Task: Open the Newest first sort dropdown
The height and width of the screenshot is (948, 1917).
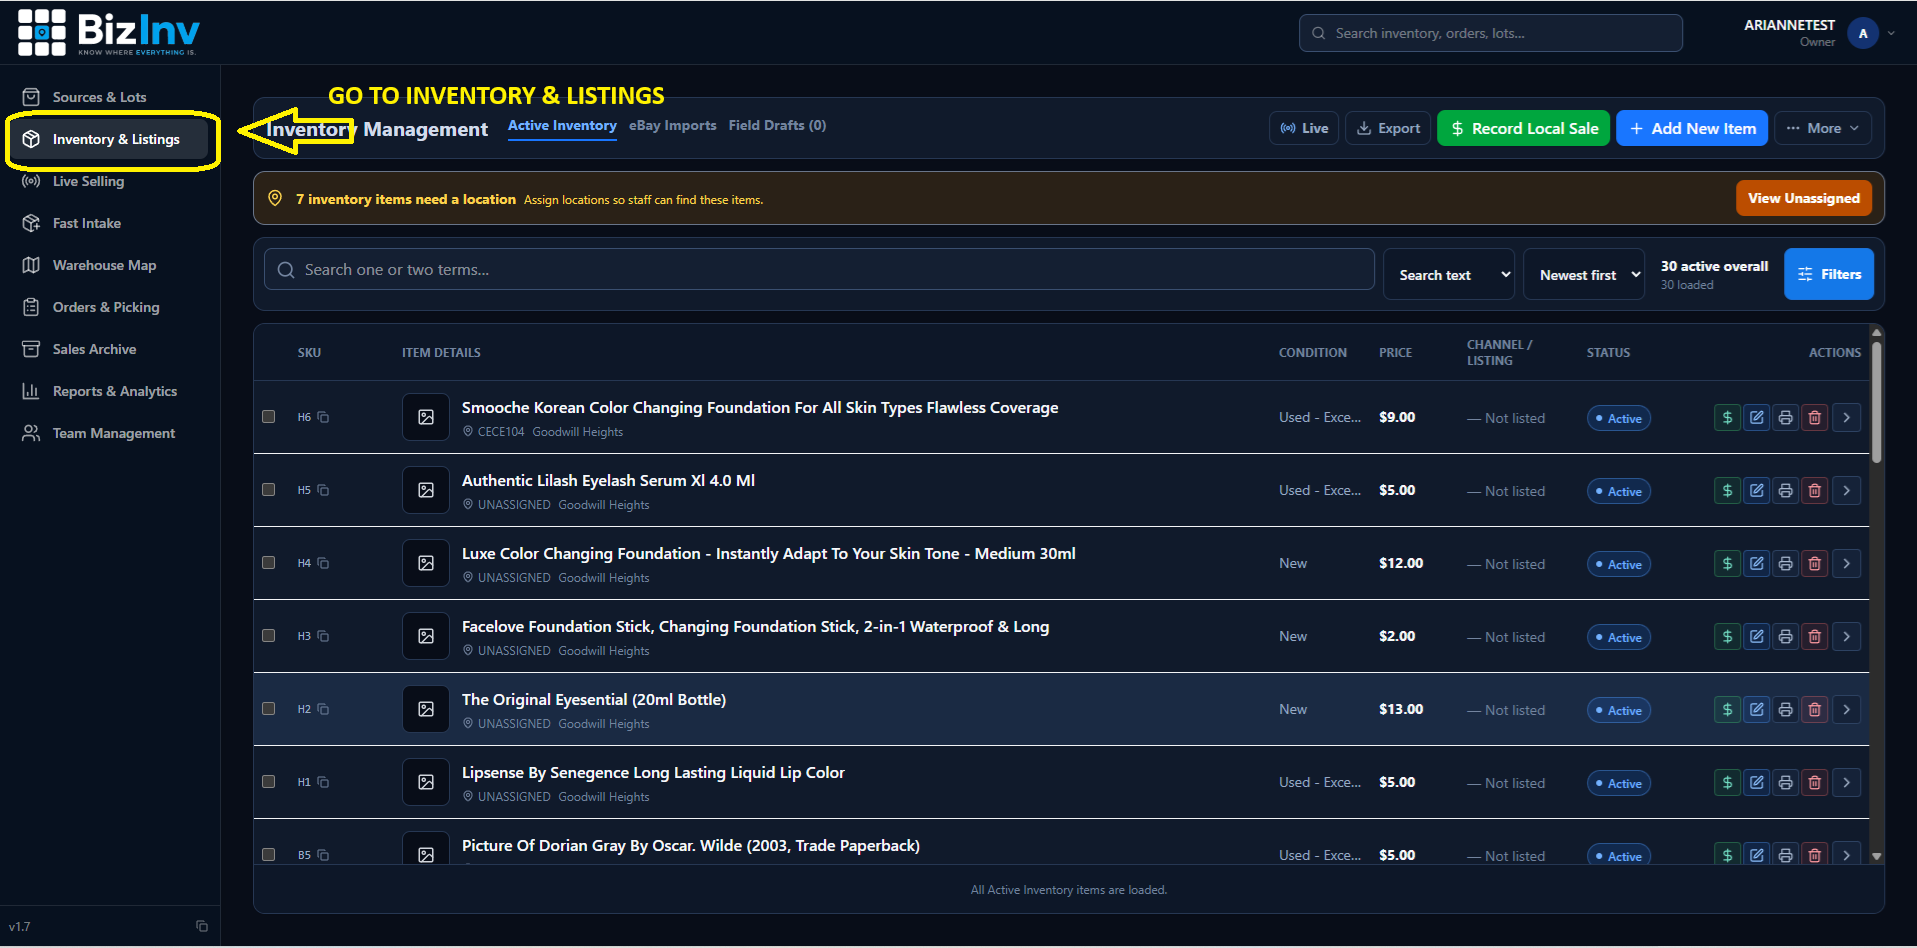Action: 1584,274
